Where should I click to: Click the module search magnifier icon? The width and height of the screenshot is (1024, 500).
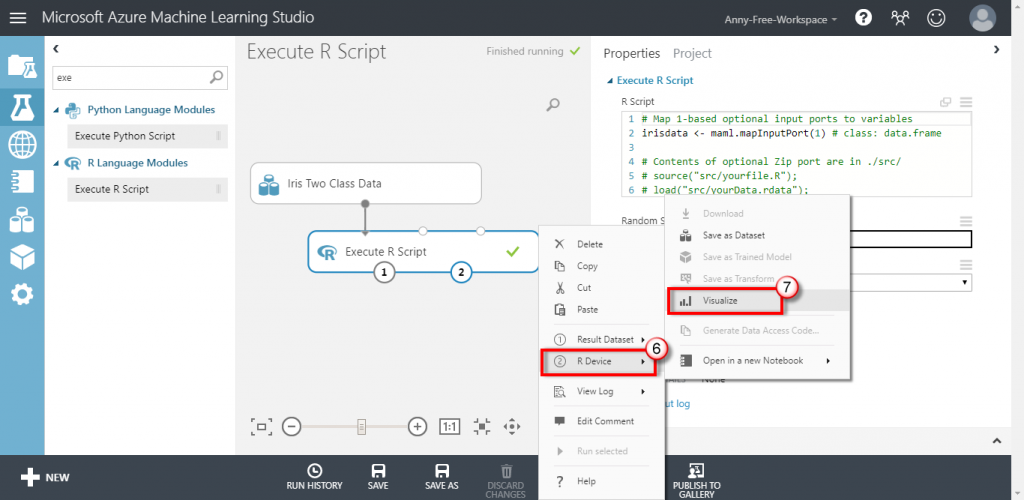pos(217,77)
